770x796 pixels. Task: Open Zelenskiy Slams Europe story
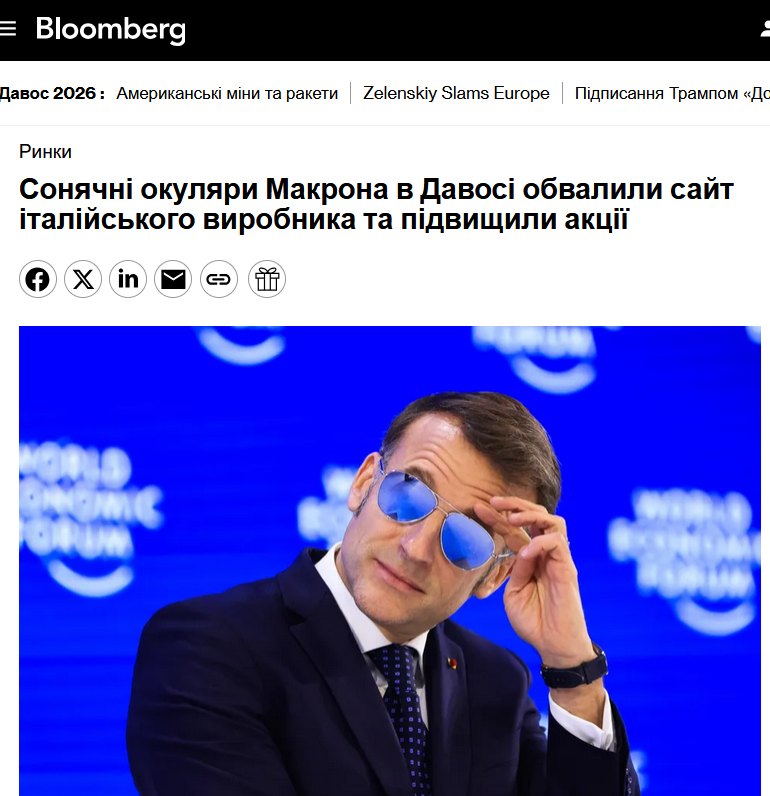pyautogui.click(x=456, y=93)
